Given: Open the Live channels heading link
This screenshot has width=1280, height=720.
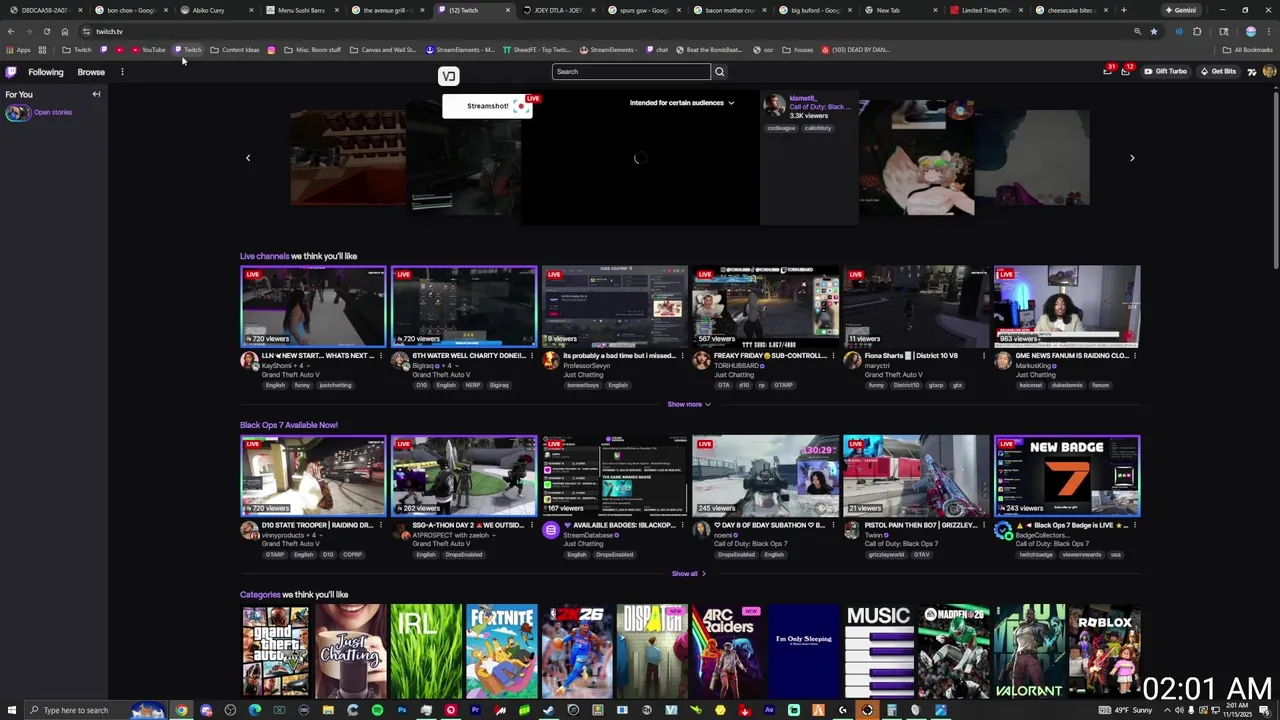Looking at the screenshot, I should 264,256.
